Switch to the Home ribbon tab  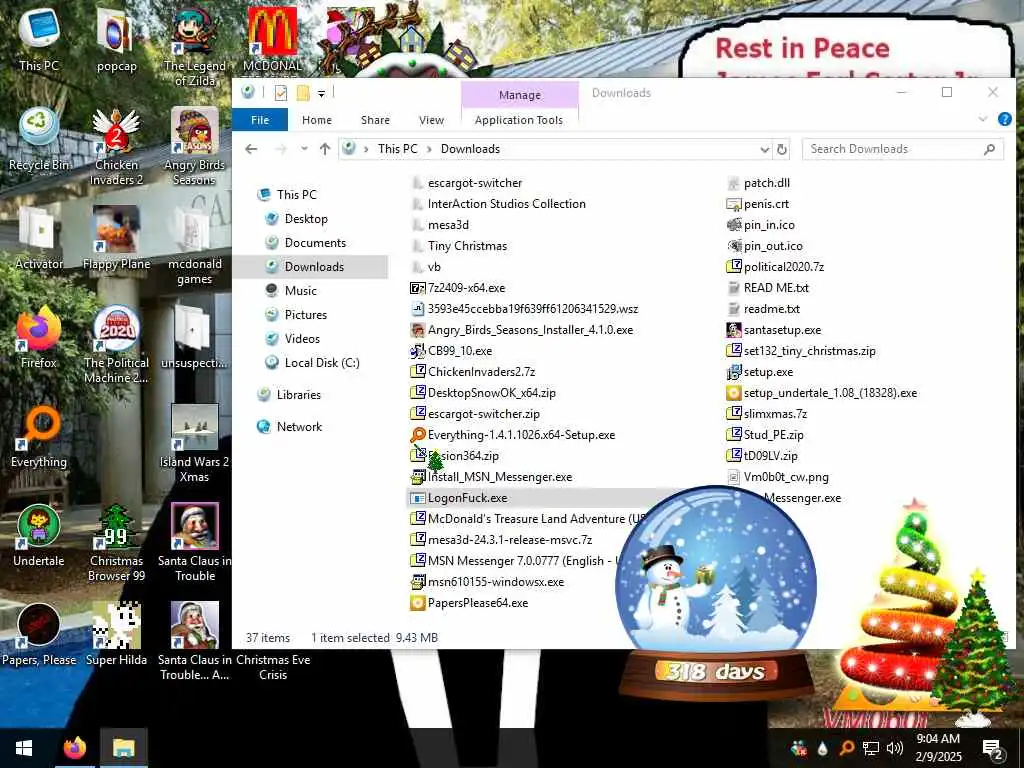pos(317,120)
